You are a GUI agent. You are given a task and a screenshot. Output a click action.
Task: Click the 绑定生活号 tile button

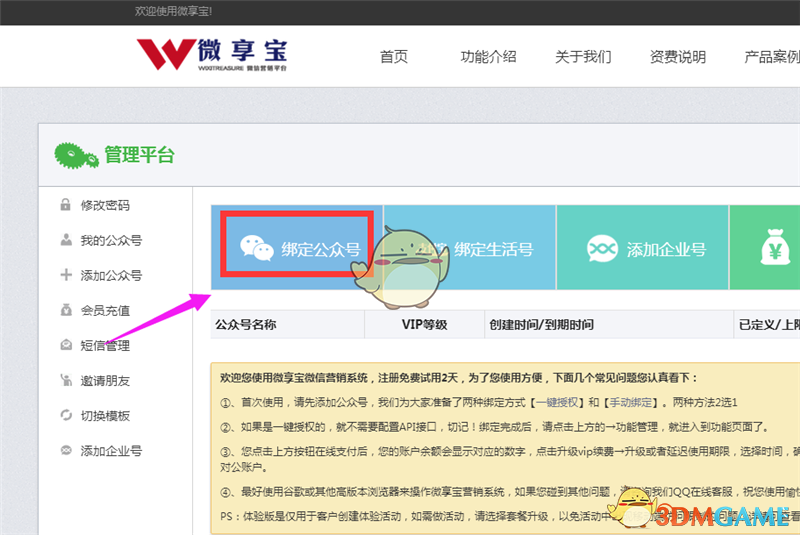(470, 247)
